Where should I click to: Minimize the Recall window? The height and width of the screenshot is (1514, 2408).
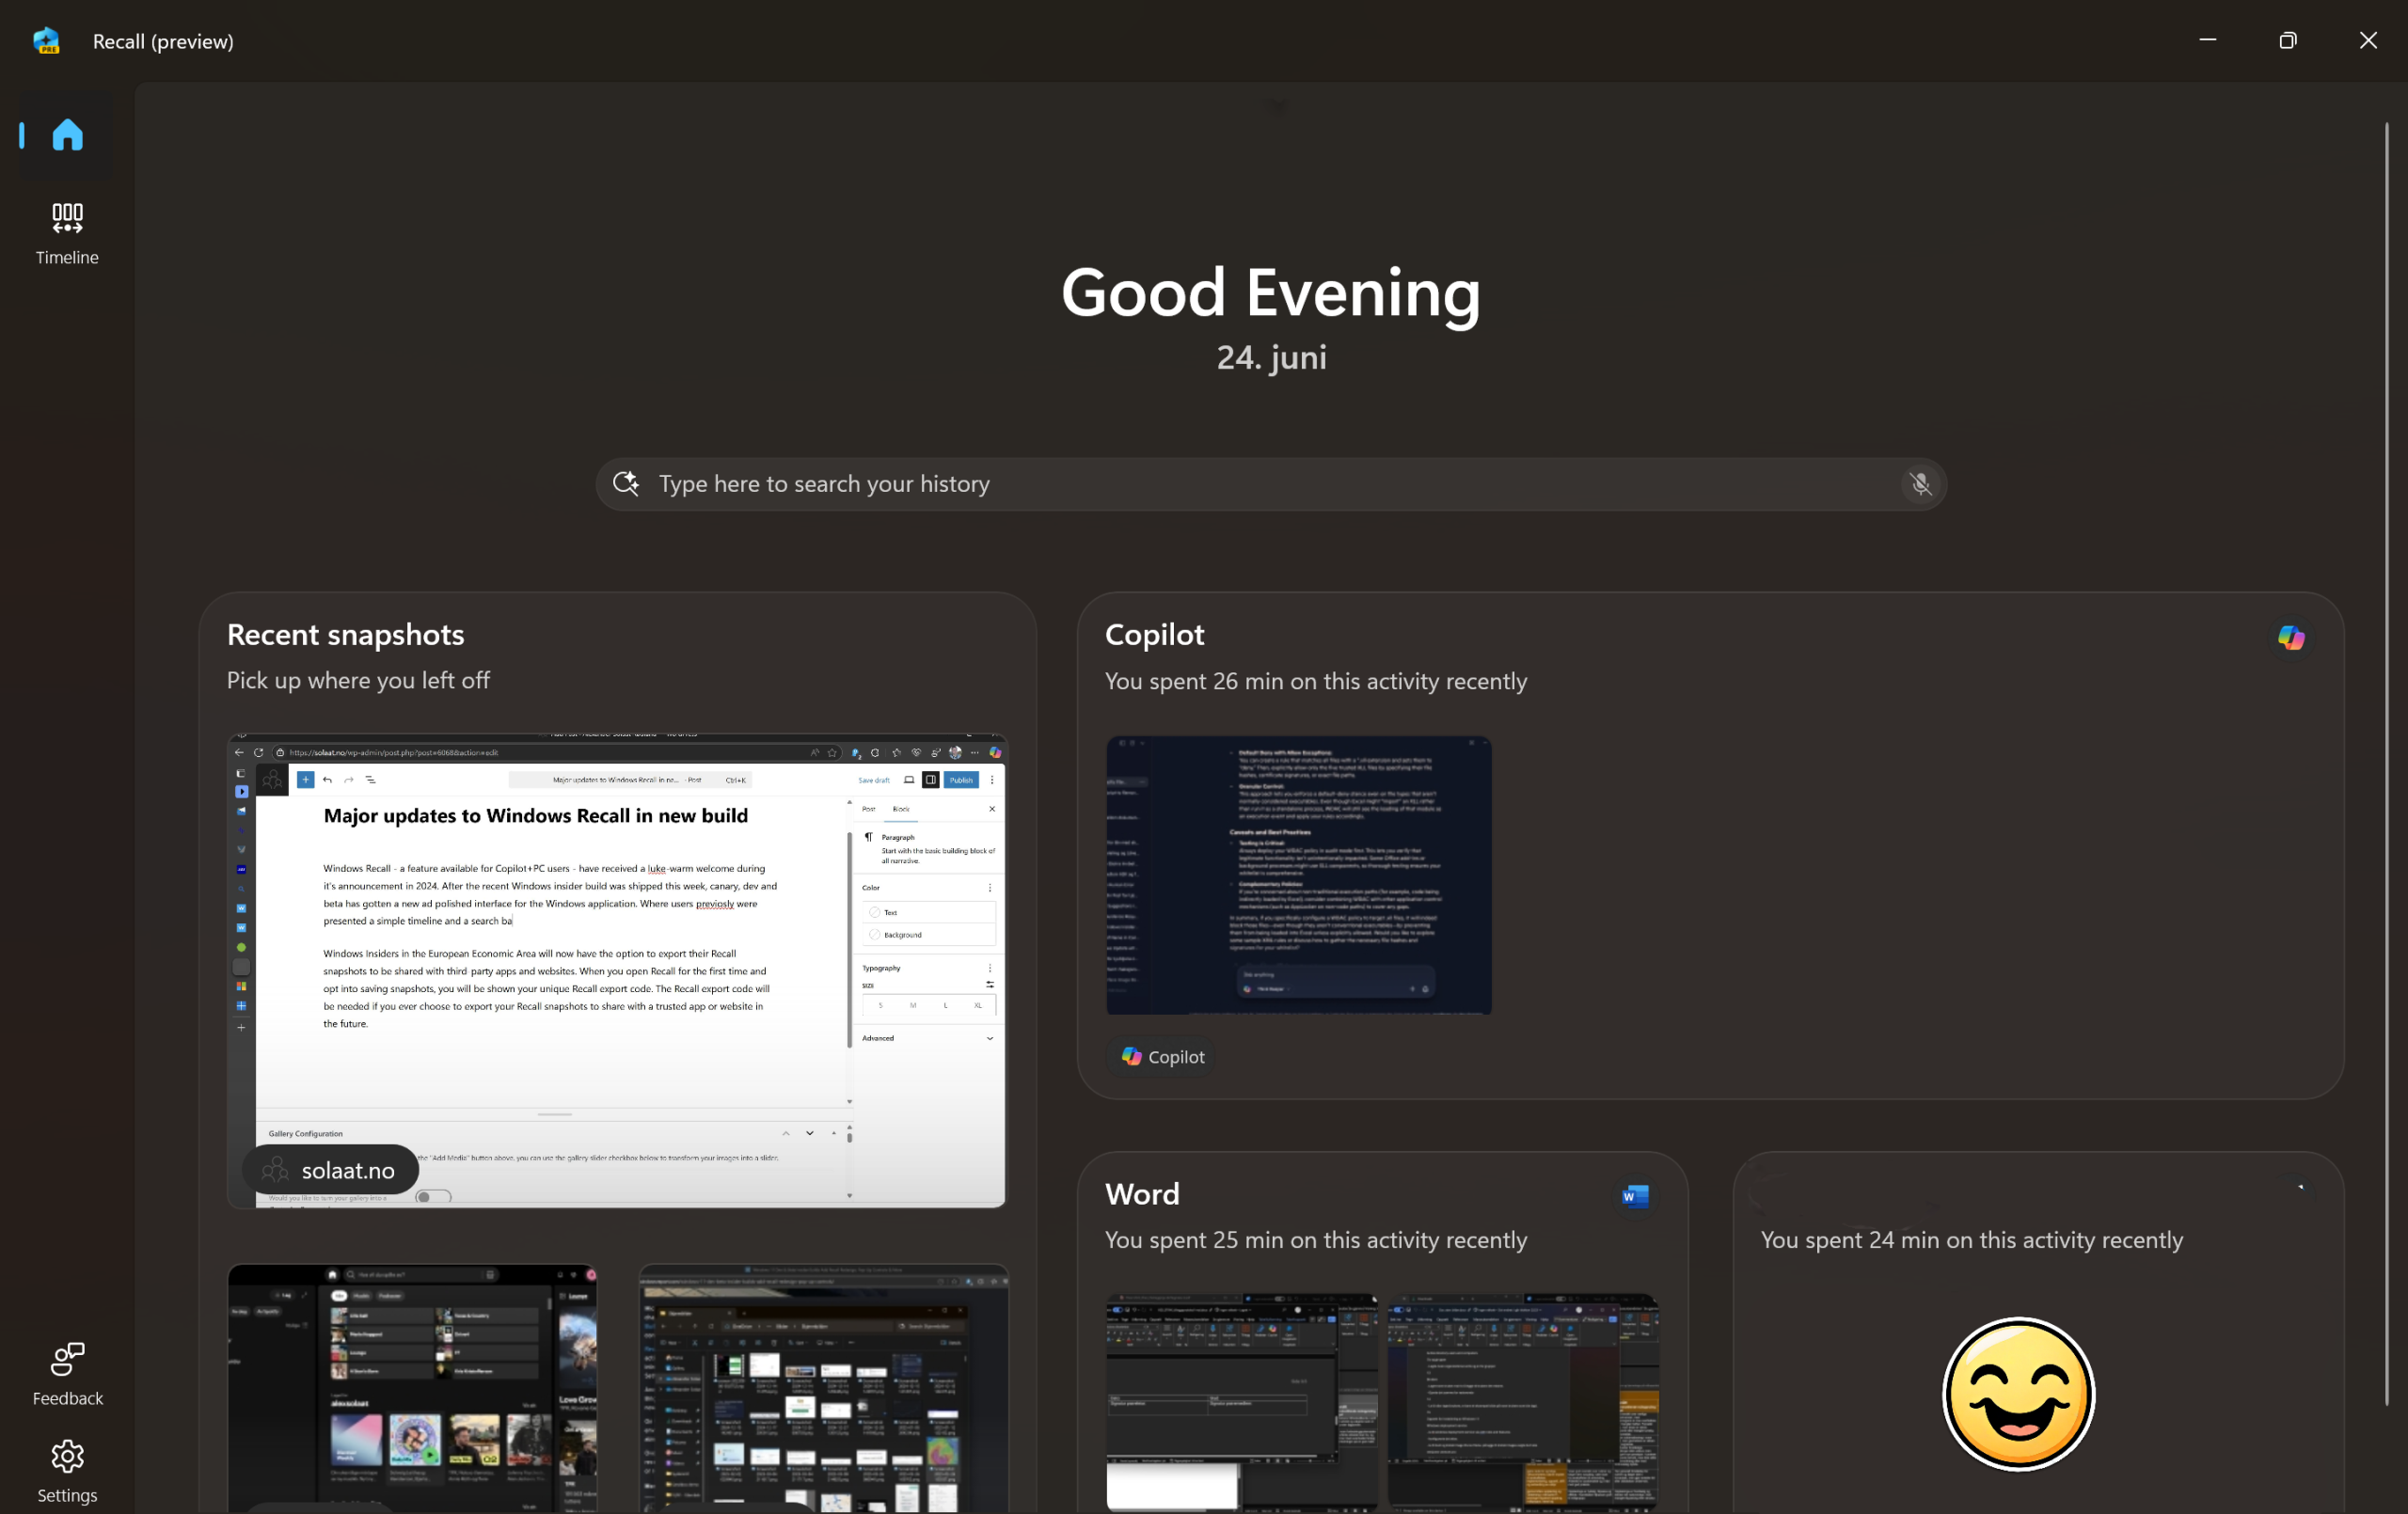coord(2207,40)
